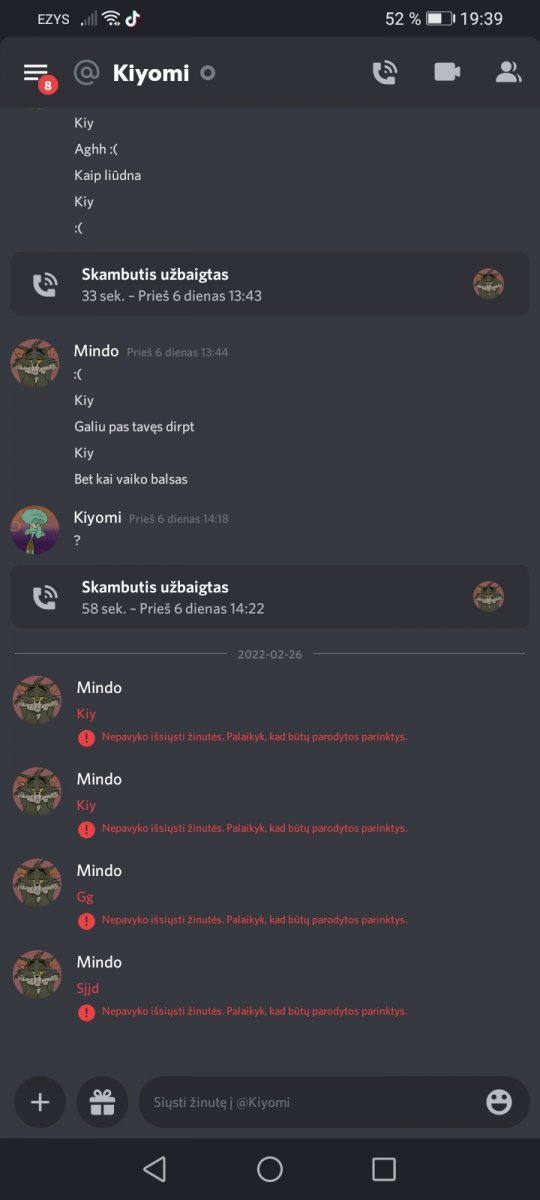Viewport: 540px width, 1200px height.
Task: Tap the plus attachment button
Action: [40, 1102]
